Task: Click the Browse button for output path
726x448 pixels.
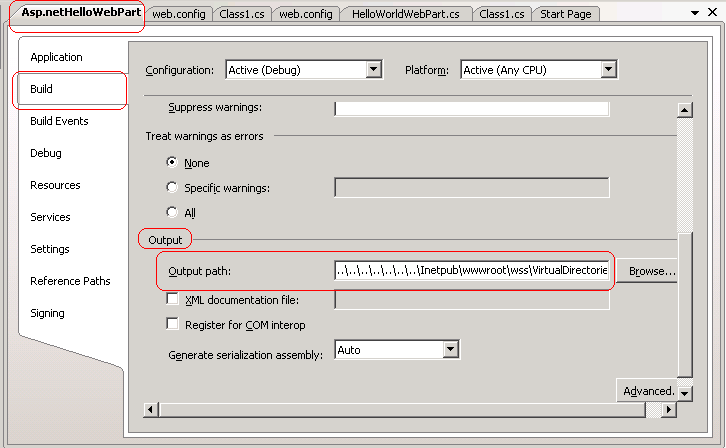Action: (x=651, y=271)
